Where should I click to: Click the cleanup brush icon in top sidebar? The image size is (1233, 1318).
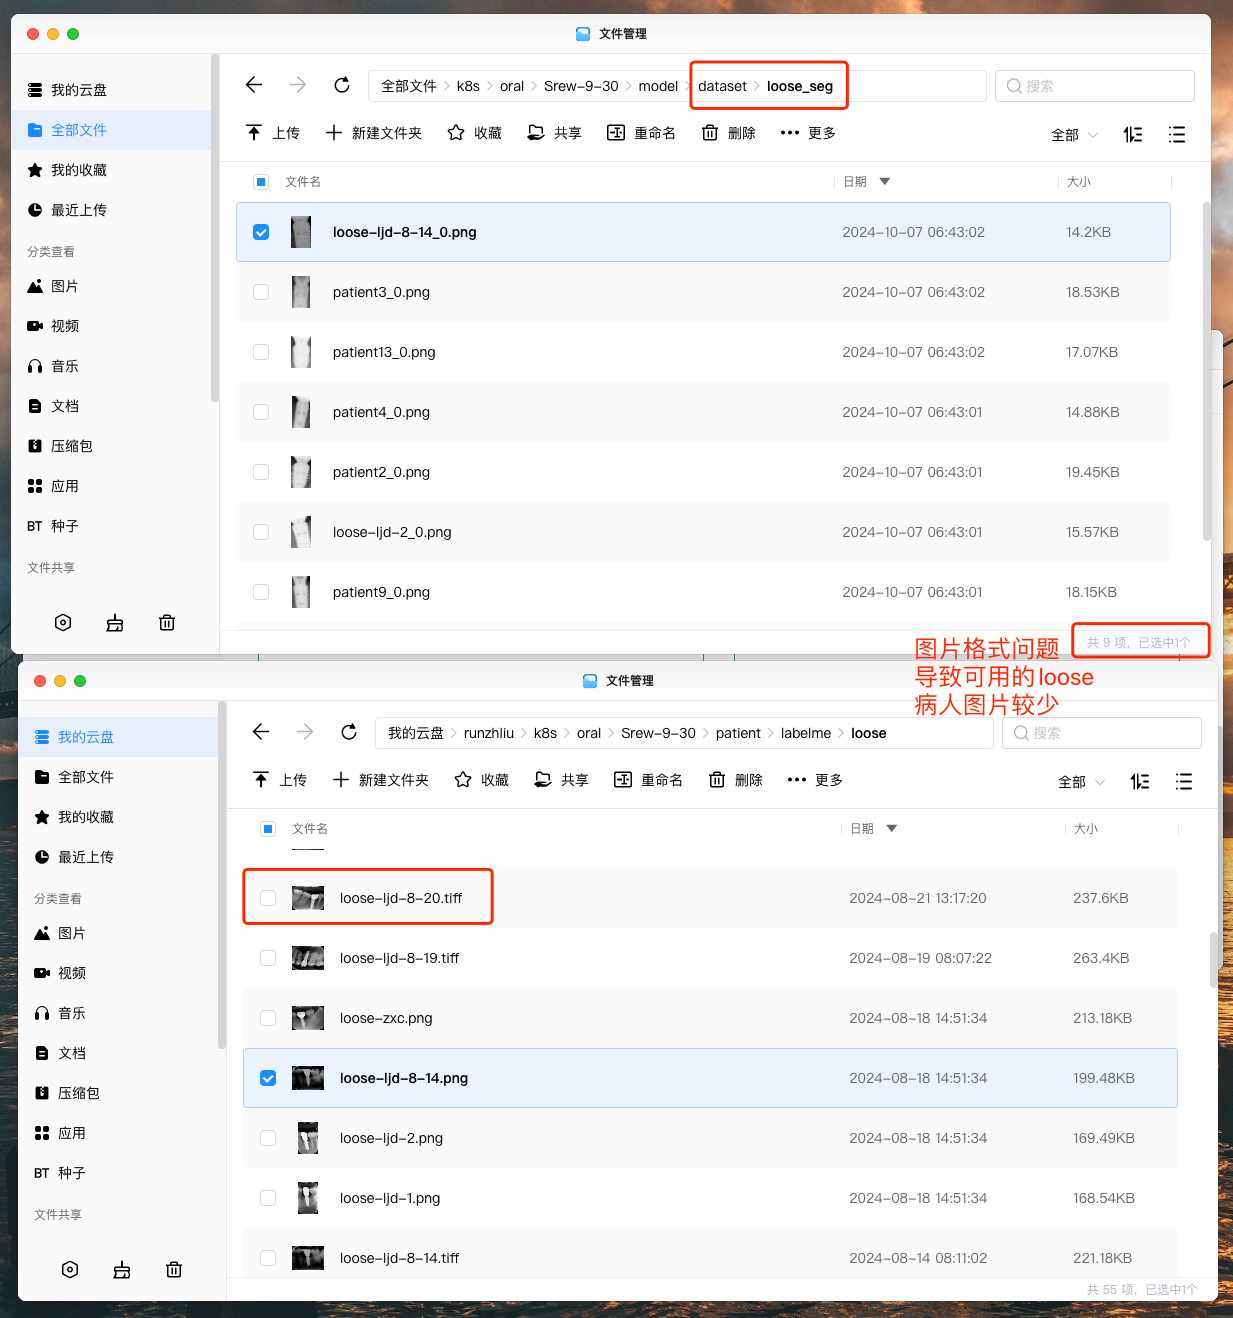[x=115, y=622]
